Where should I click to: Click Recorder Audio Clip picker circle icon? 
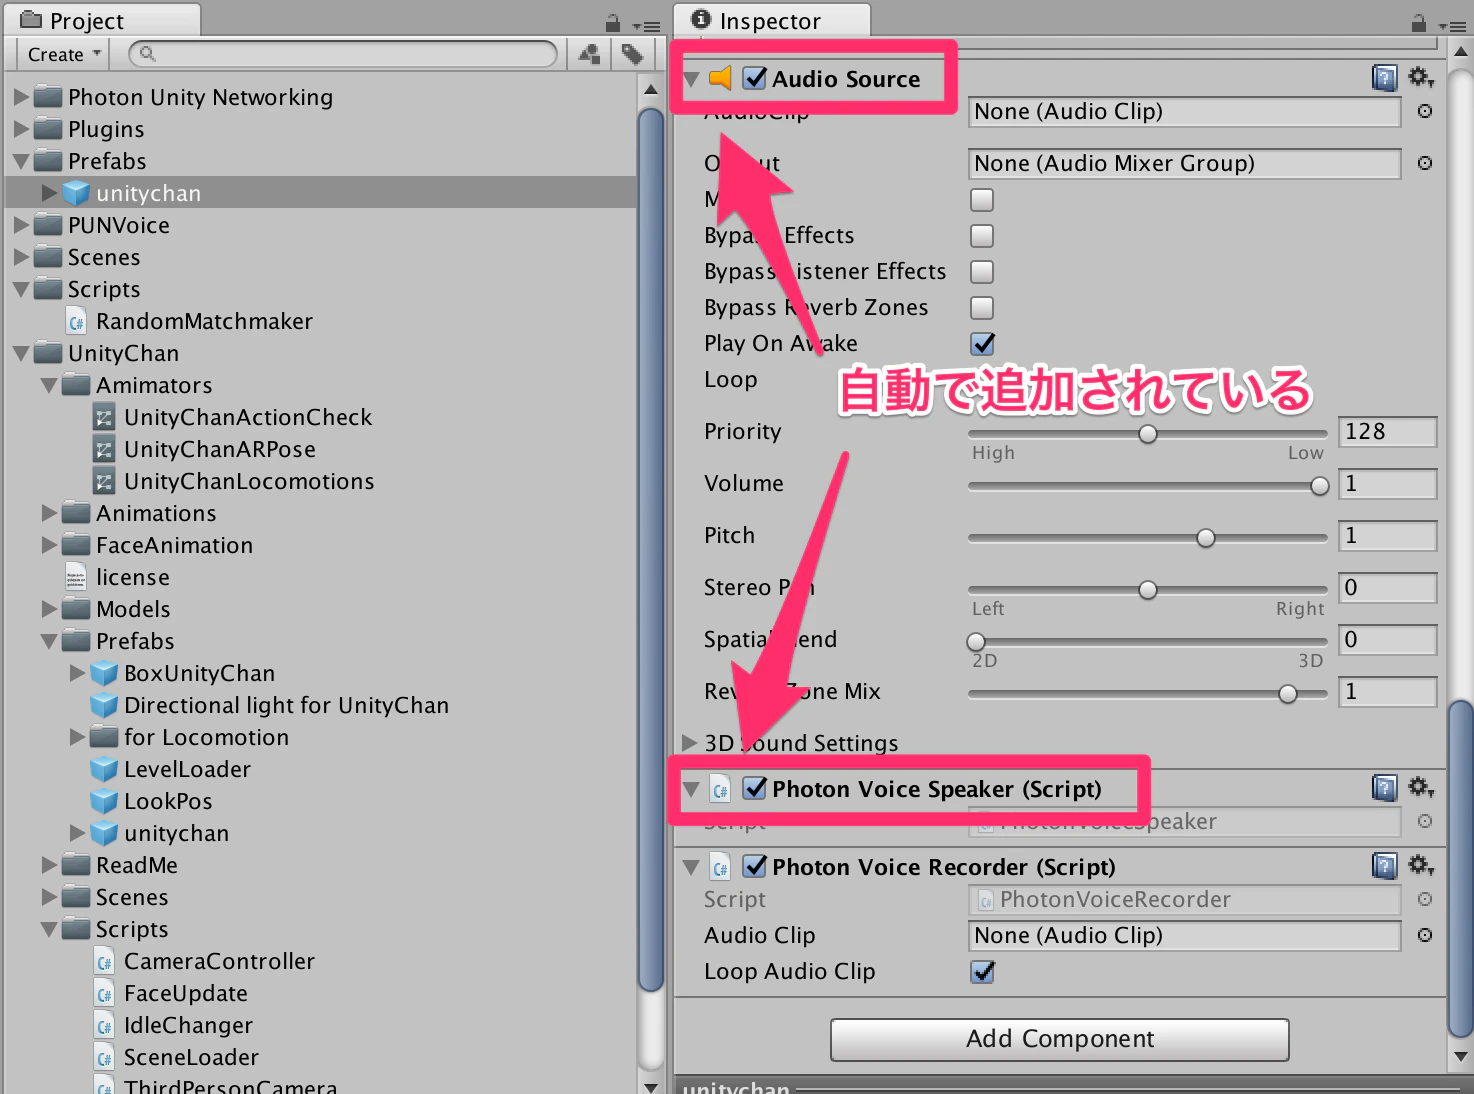[1425, 935]
